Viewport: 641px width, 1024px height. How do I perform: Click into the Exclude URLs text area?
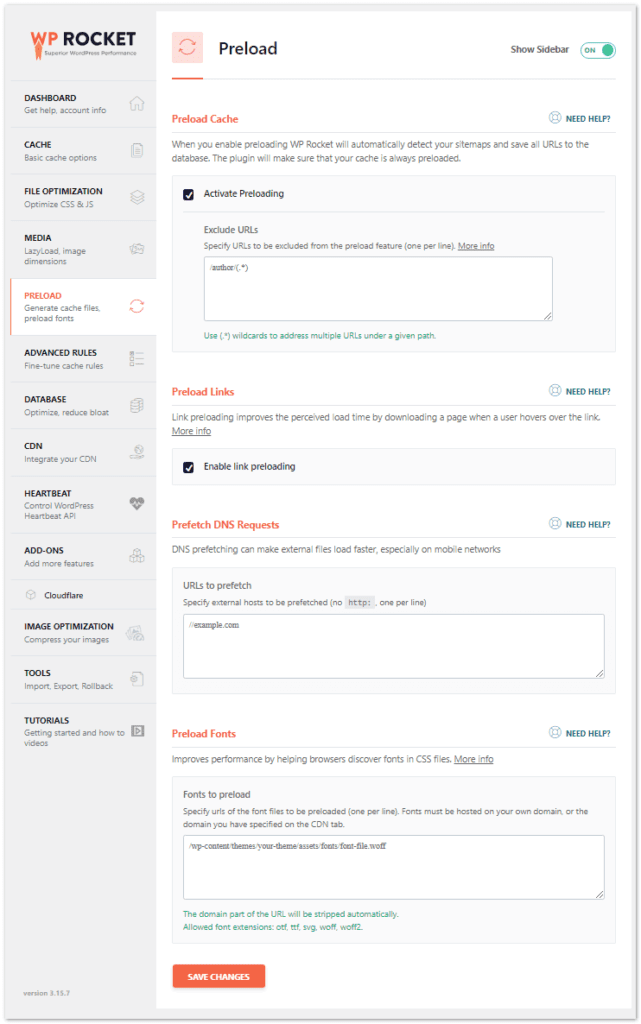click(378, 288)
